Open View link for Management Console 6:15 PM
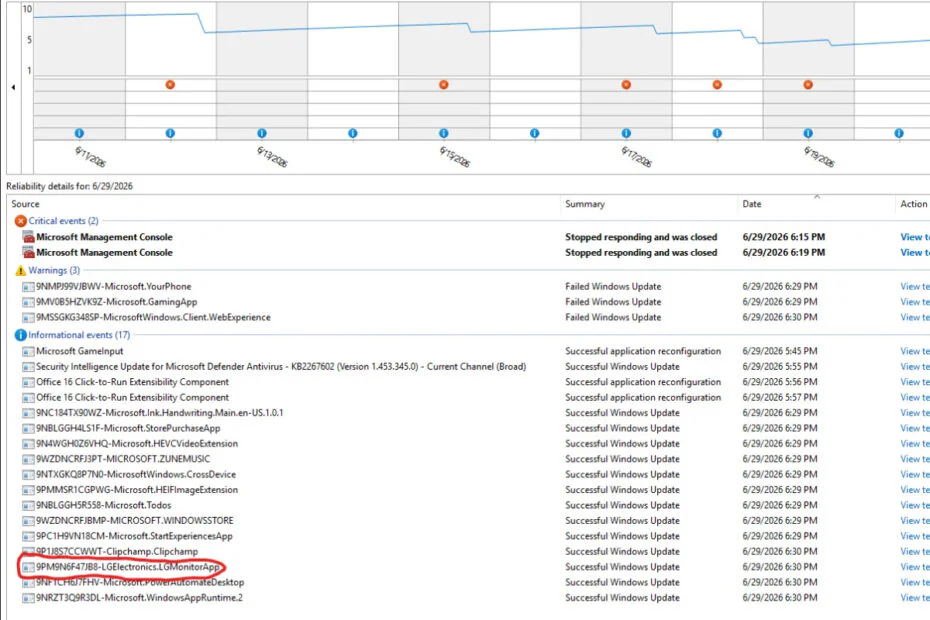The width and height of the screenshot is (930, 620). (x=915, y=237)
